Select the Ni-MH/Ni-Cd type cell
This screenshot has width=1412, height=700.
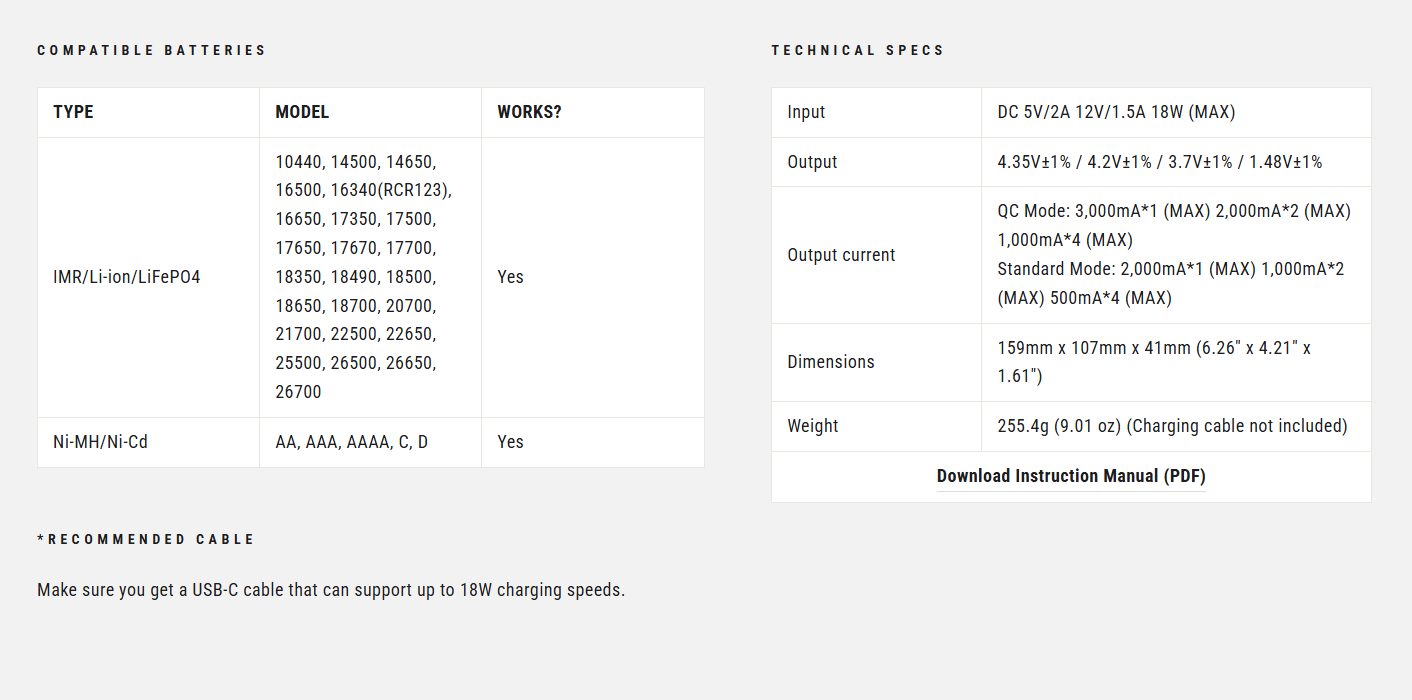point(100,442)
